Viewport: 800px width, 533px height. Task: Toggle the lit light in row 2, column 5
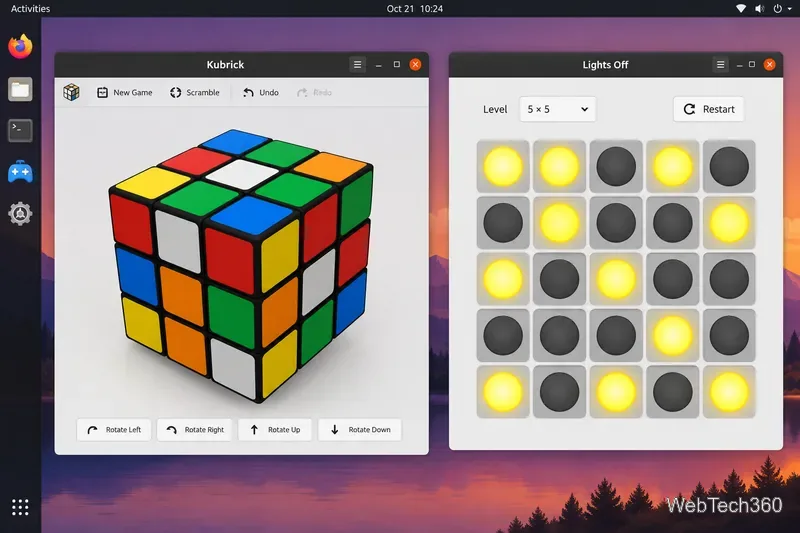coord(729,223)
